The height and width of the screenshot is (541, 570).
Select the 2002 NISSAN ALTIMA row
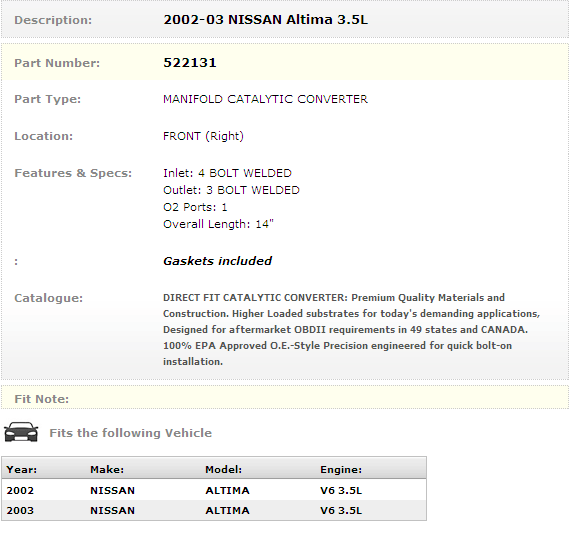click(214, 490)
